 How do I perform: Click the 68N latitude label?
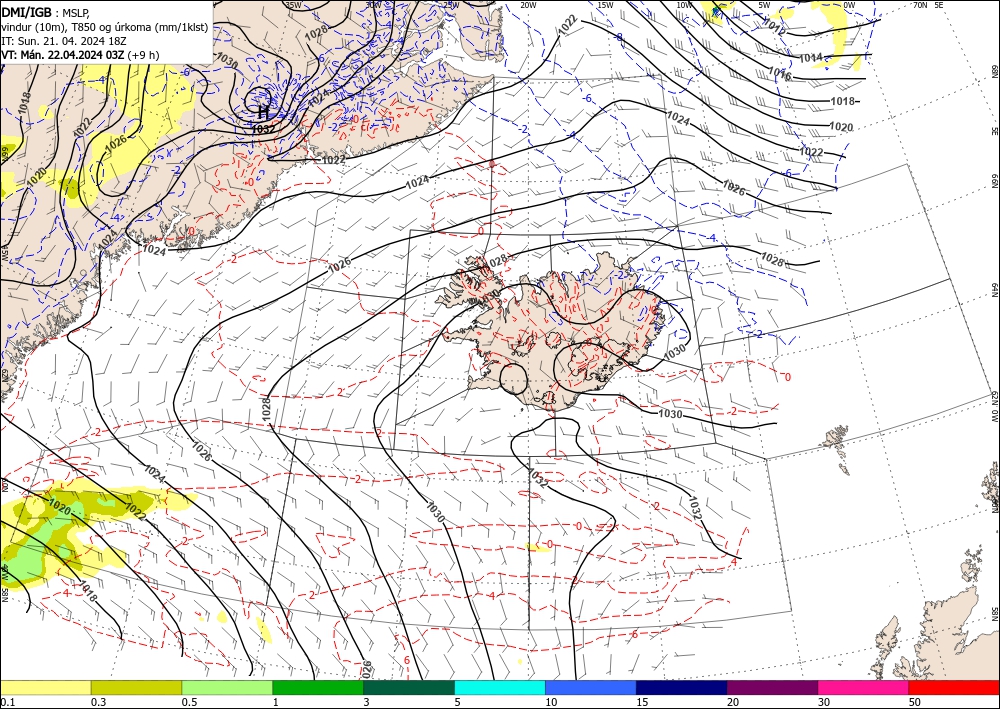(x=994, y=70)
